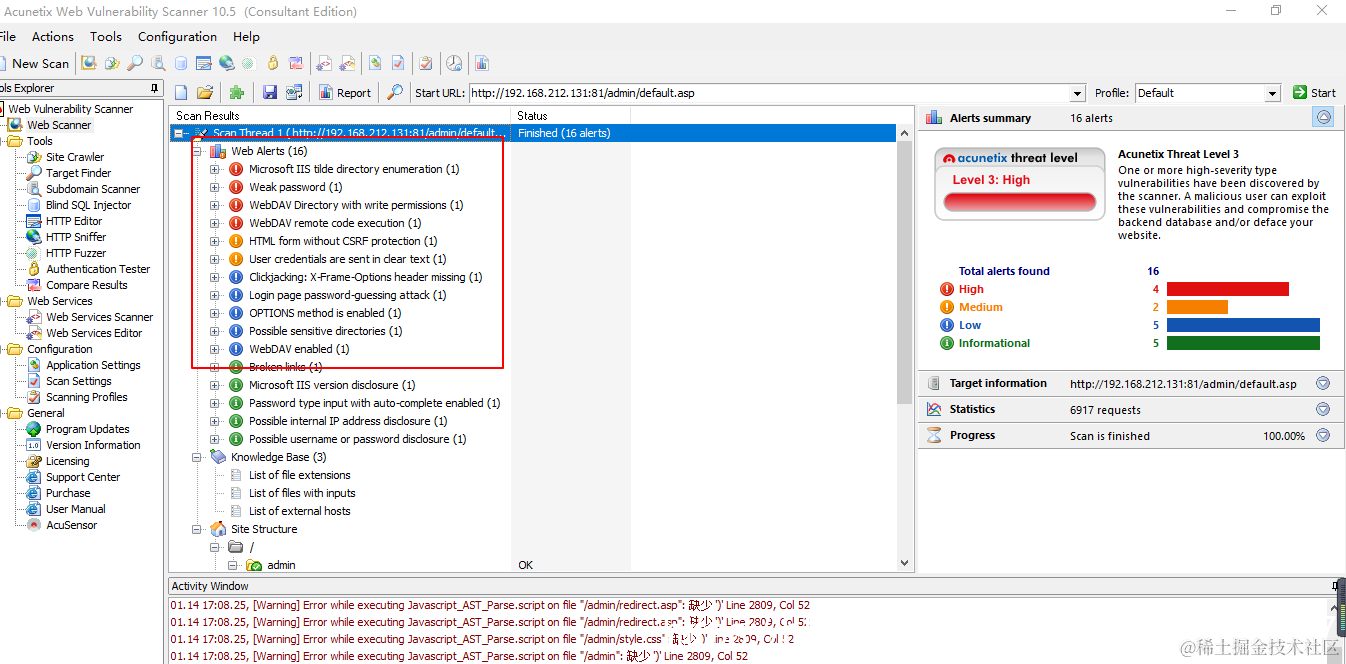Open the Tools menu

(106, 36)
